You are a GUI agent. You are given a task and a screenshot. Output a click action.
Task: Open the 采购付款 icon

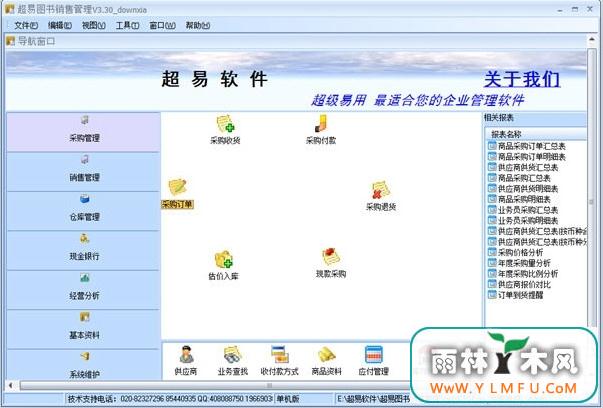click(321, 129)
